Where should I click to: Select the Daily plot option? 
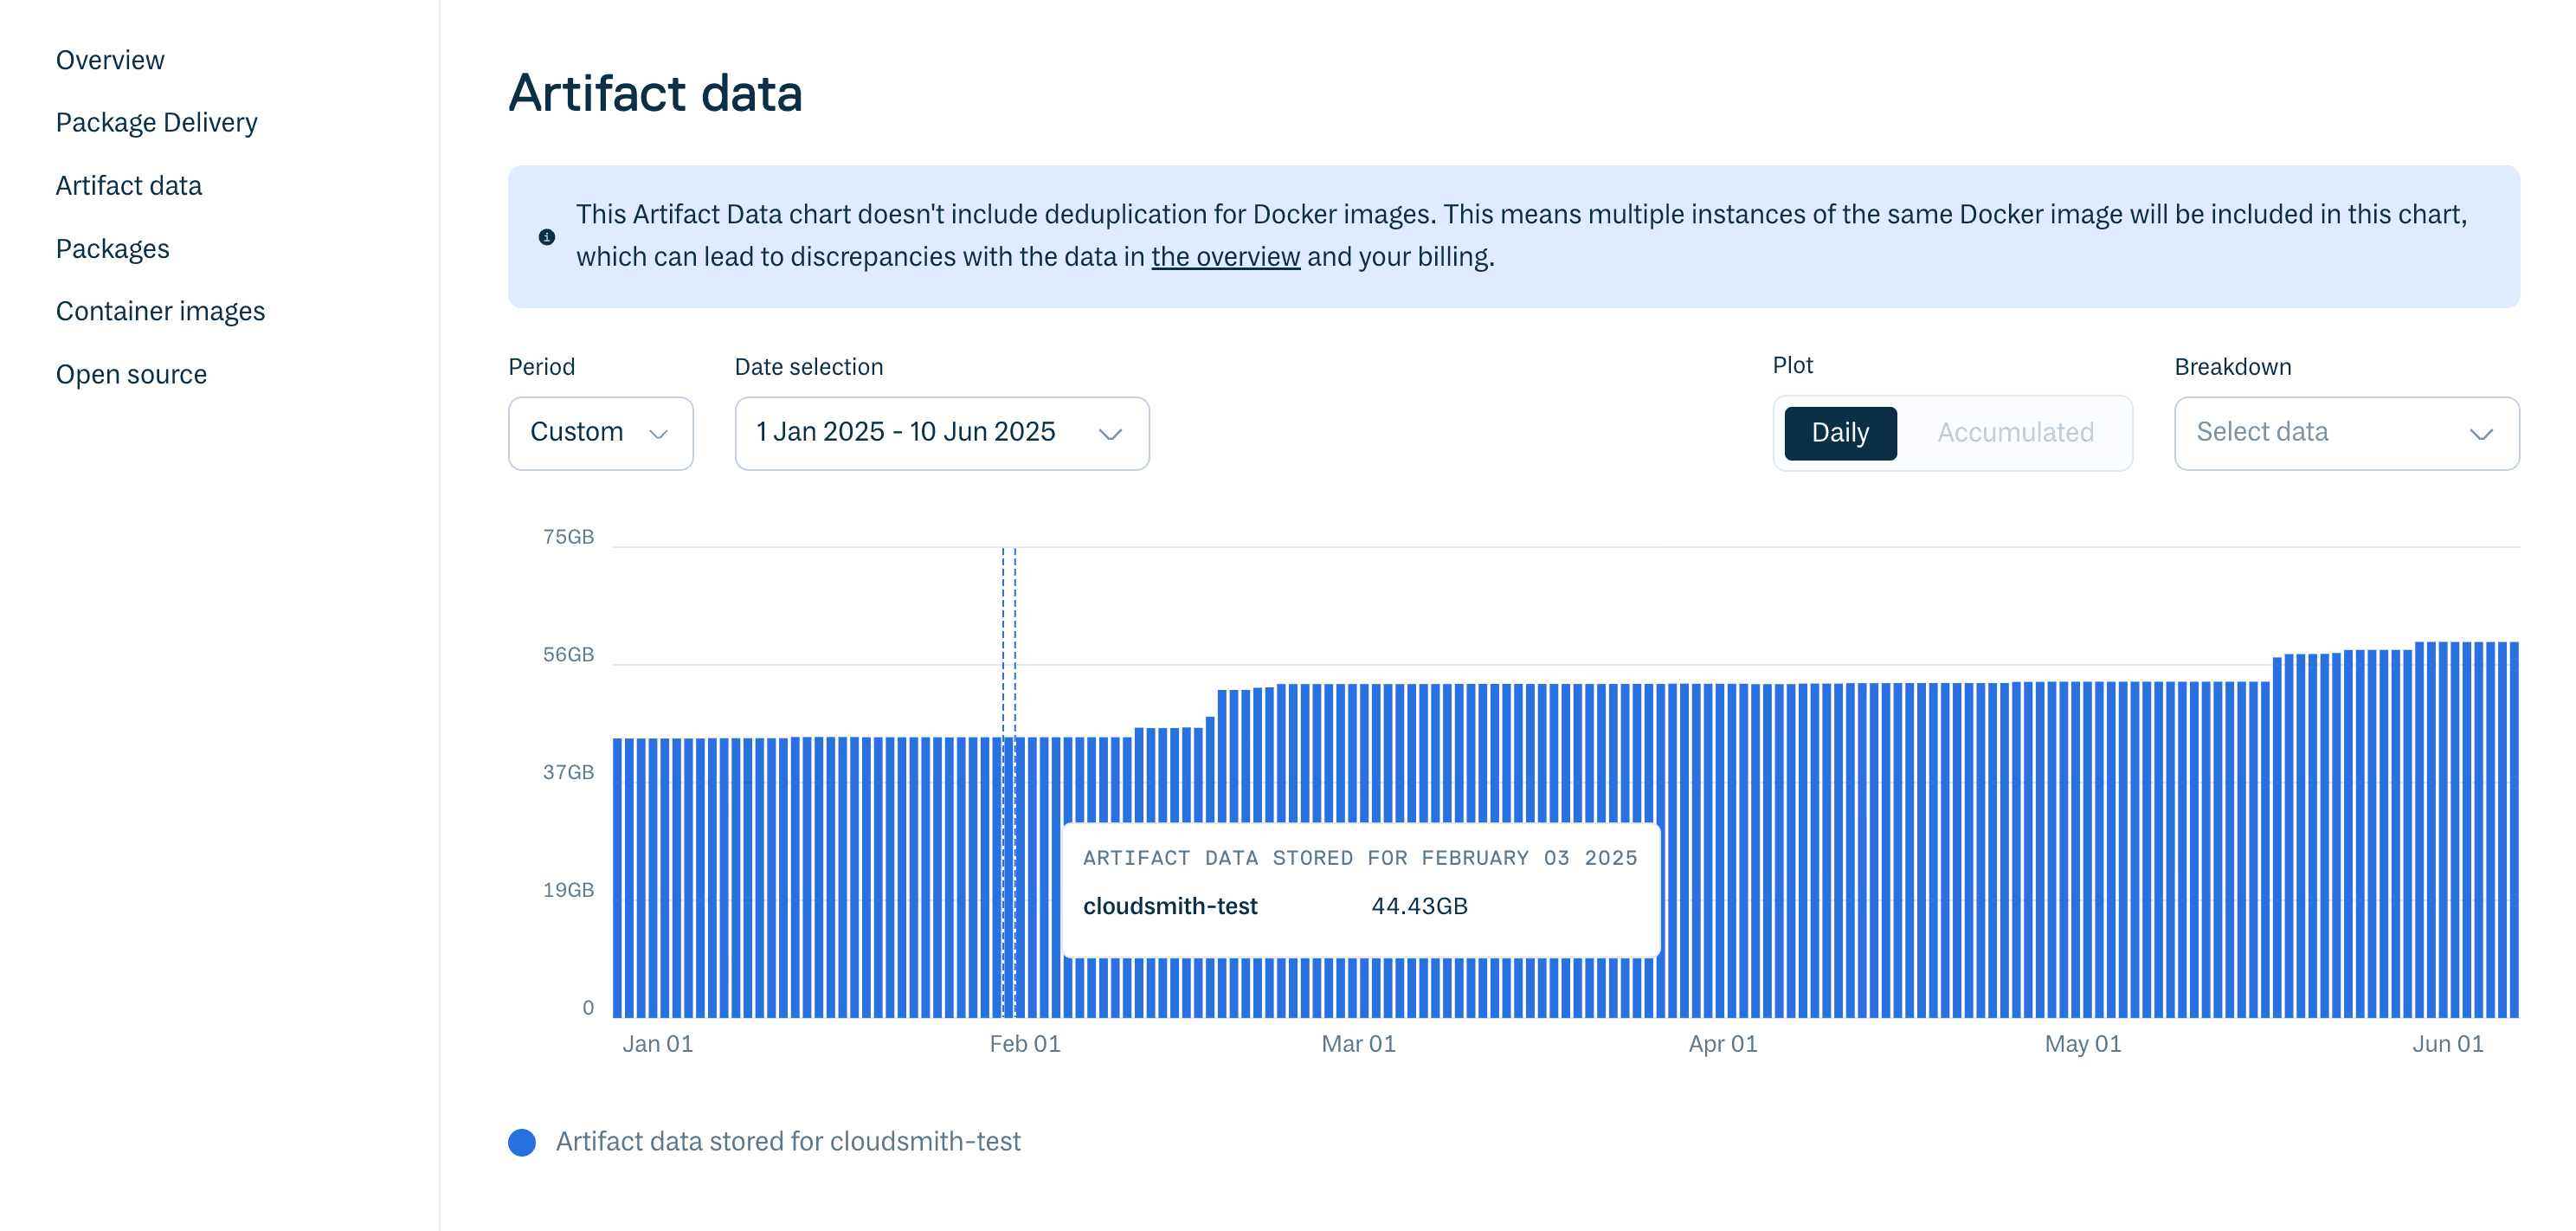pyautogui.click(x=1840, y=433)
